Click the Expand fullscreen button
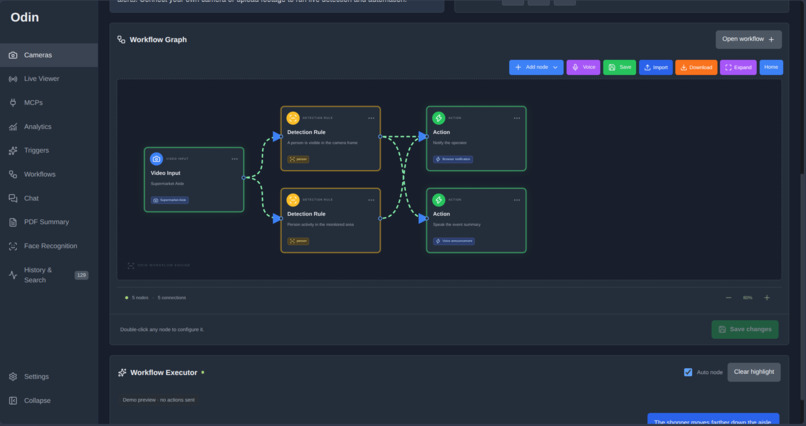806x426 pixels. 738,67
